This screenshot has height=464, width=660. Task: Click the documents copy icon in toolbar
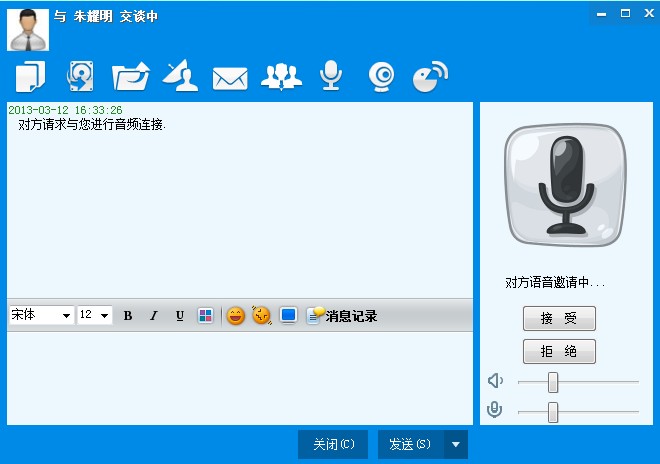(30, 76)
